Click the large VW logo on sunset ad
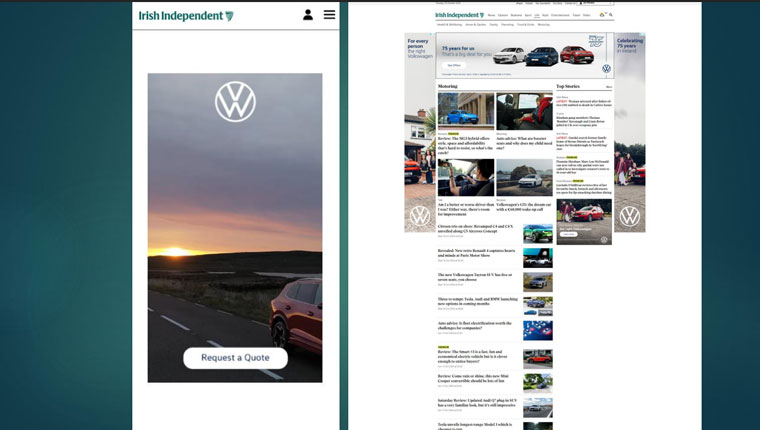The height and width of the screenshot is (430, 760). [x=235, y=101]
